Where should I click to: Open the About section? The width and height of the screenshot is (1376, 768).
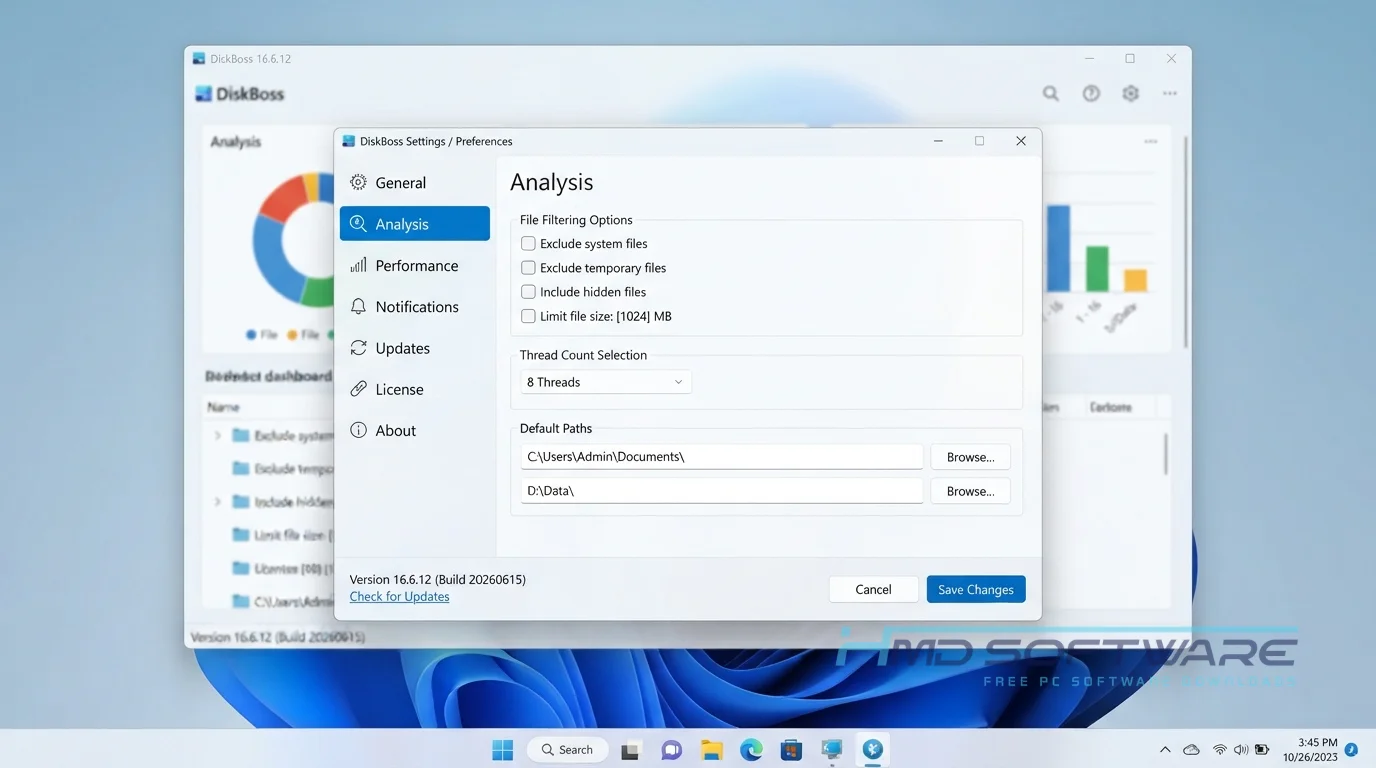pyautogui.click(x=415, y=430)
